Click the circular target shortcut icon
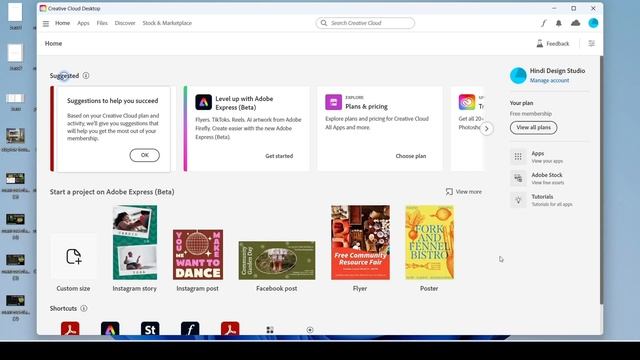The image size is (640, 360). tap(310, 330)
